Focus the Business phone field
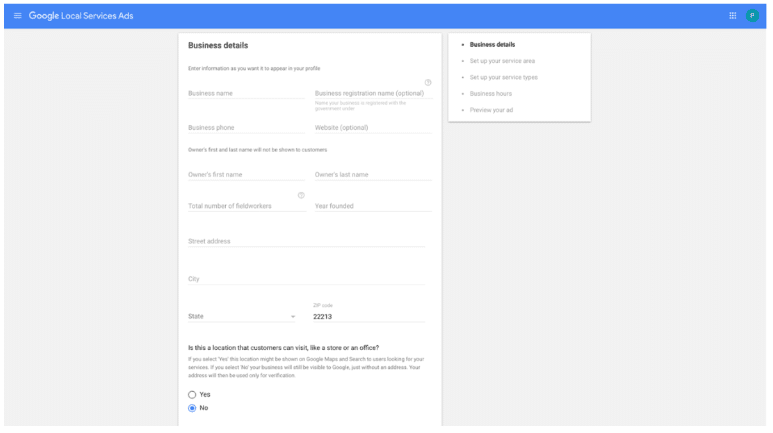773x433 pixels. tap(246, 127)
